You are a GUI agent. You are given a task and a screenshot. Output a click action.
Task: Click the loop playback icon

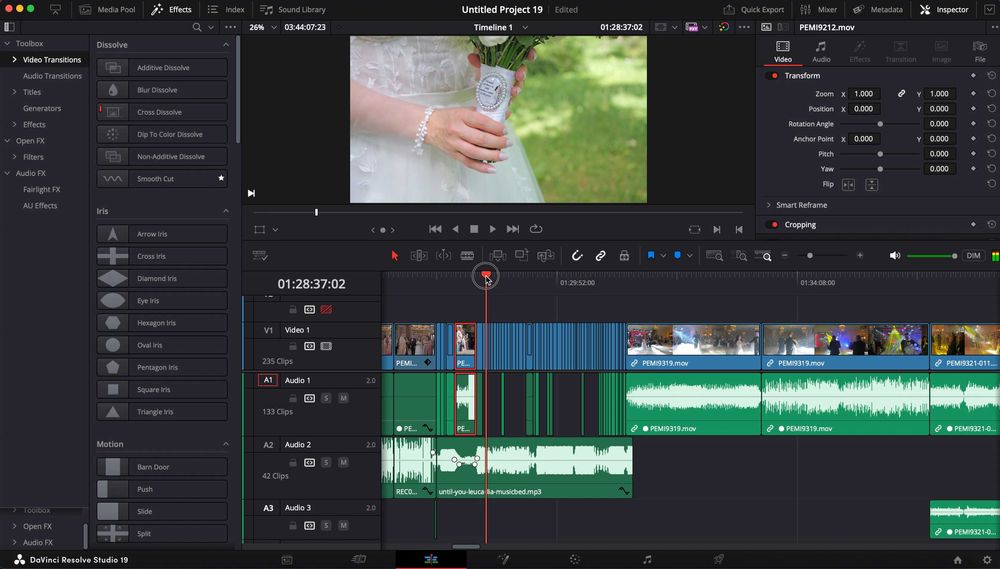537,229
